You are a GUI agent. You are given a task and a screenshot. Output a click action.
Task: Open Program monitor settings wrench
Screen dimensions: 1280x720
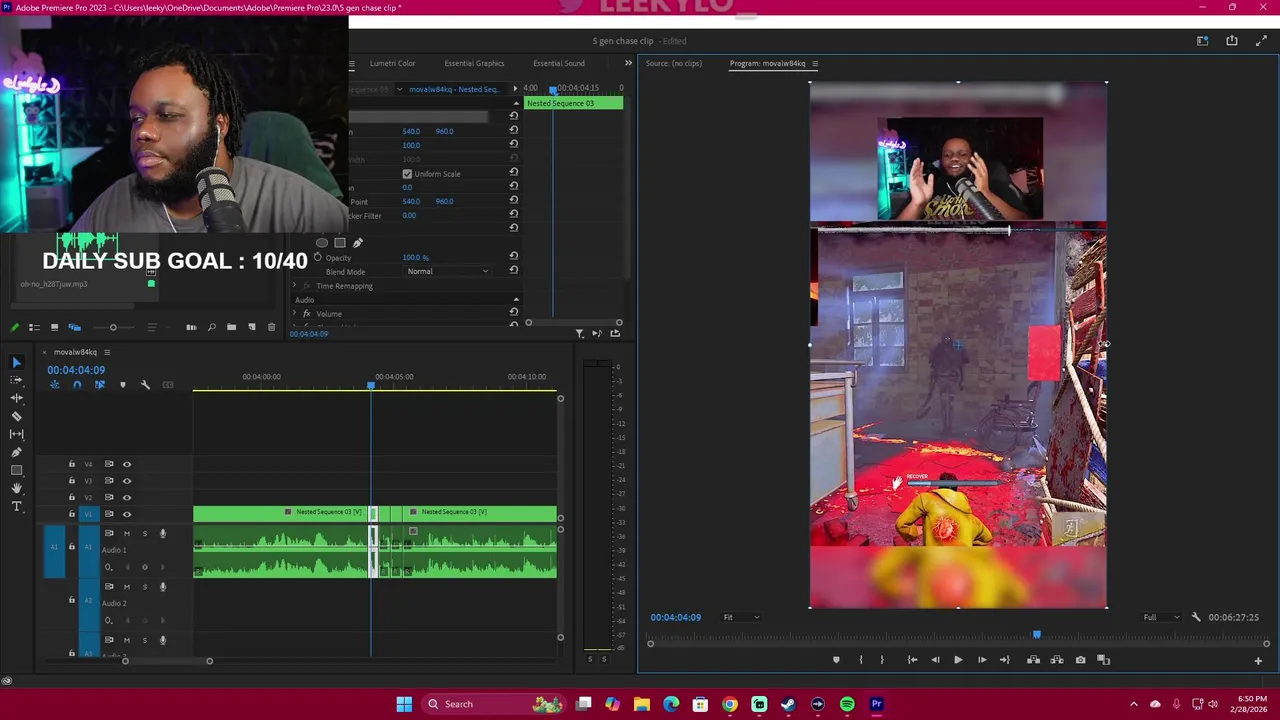point(1196,617)
